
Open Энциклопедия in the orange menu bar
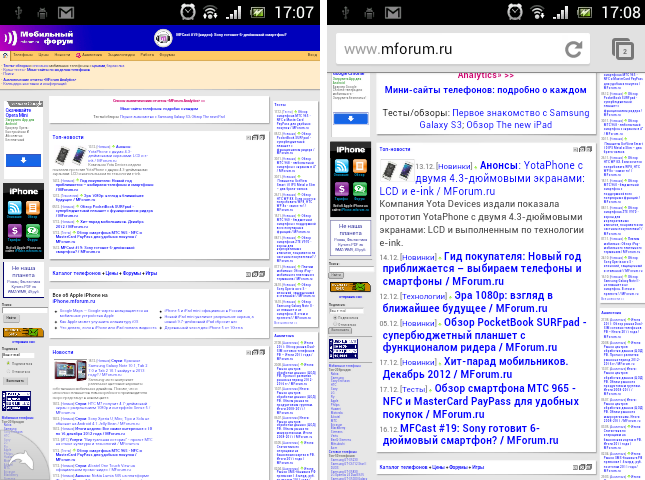pos(121,55)
